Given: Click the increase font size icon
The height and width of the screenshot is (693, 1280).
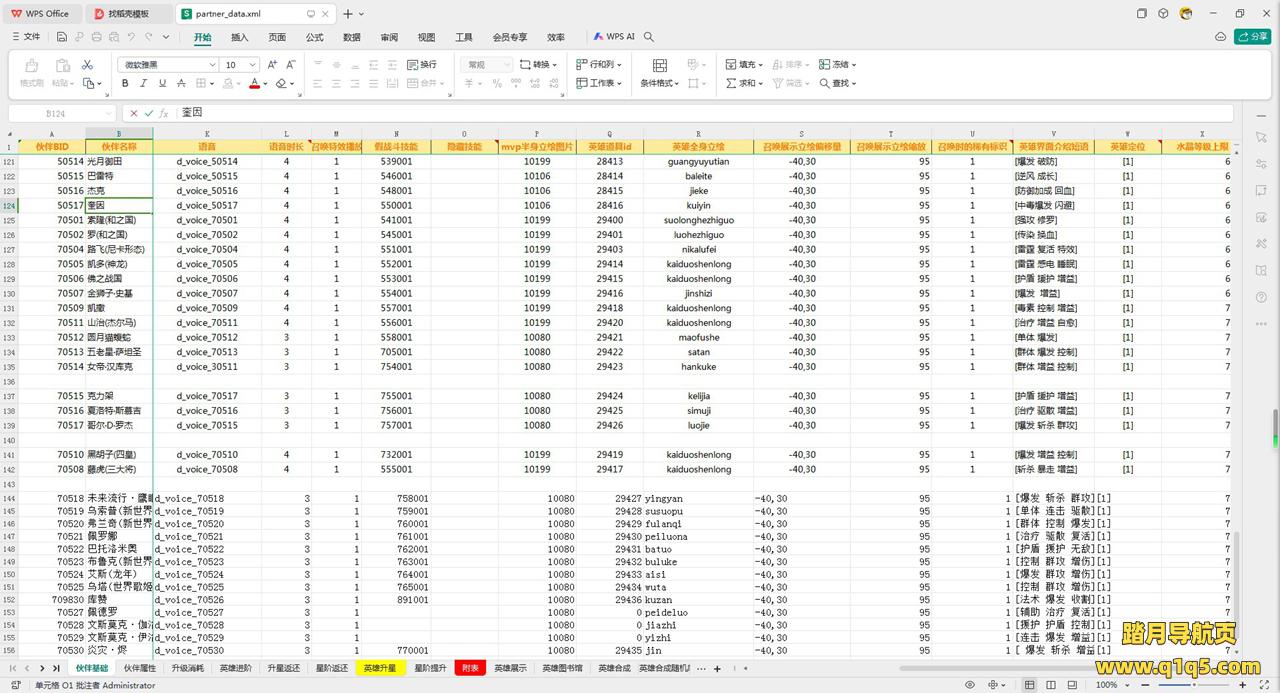Looking at the screenshot, I should click(x=273, y=65).
